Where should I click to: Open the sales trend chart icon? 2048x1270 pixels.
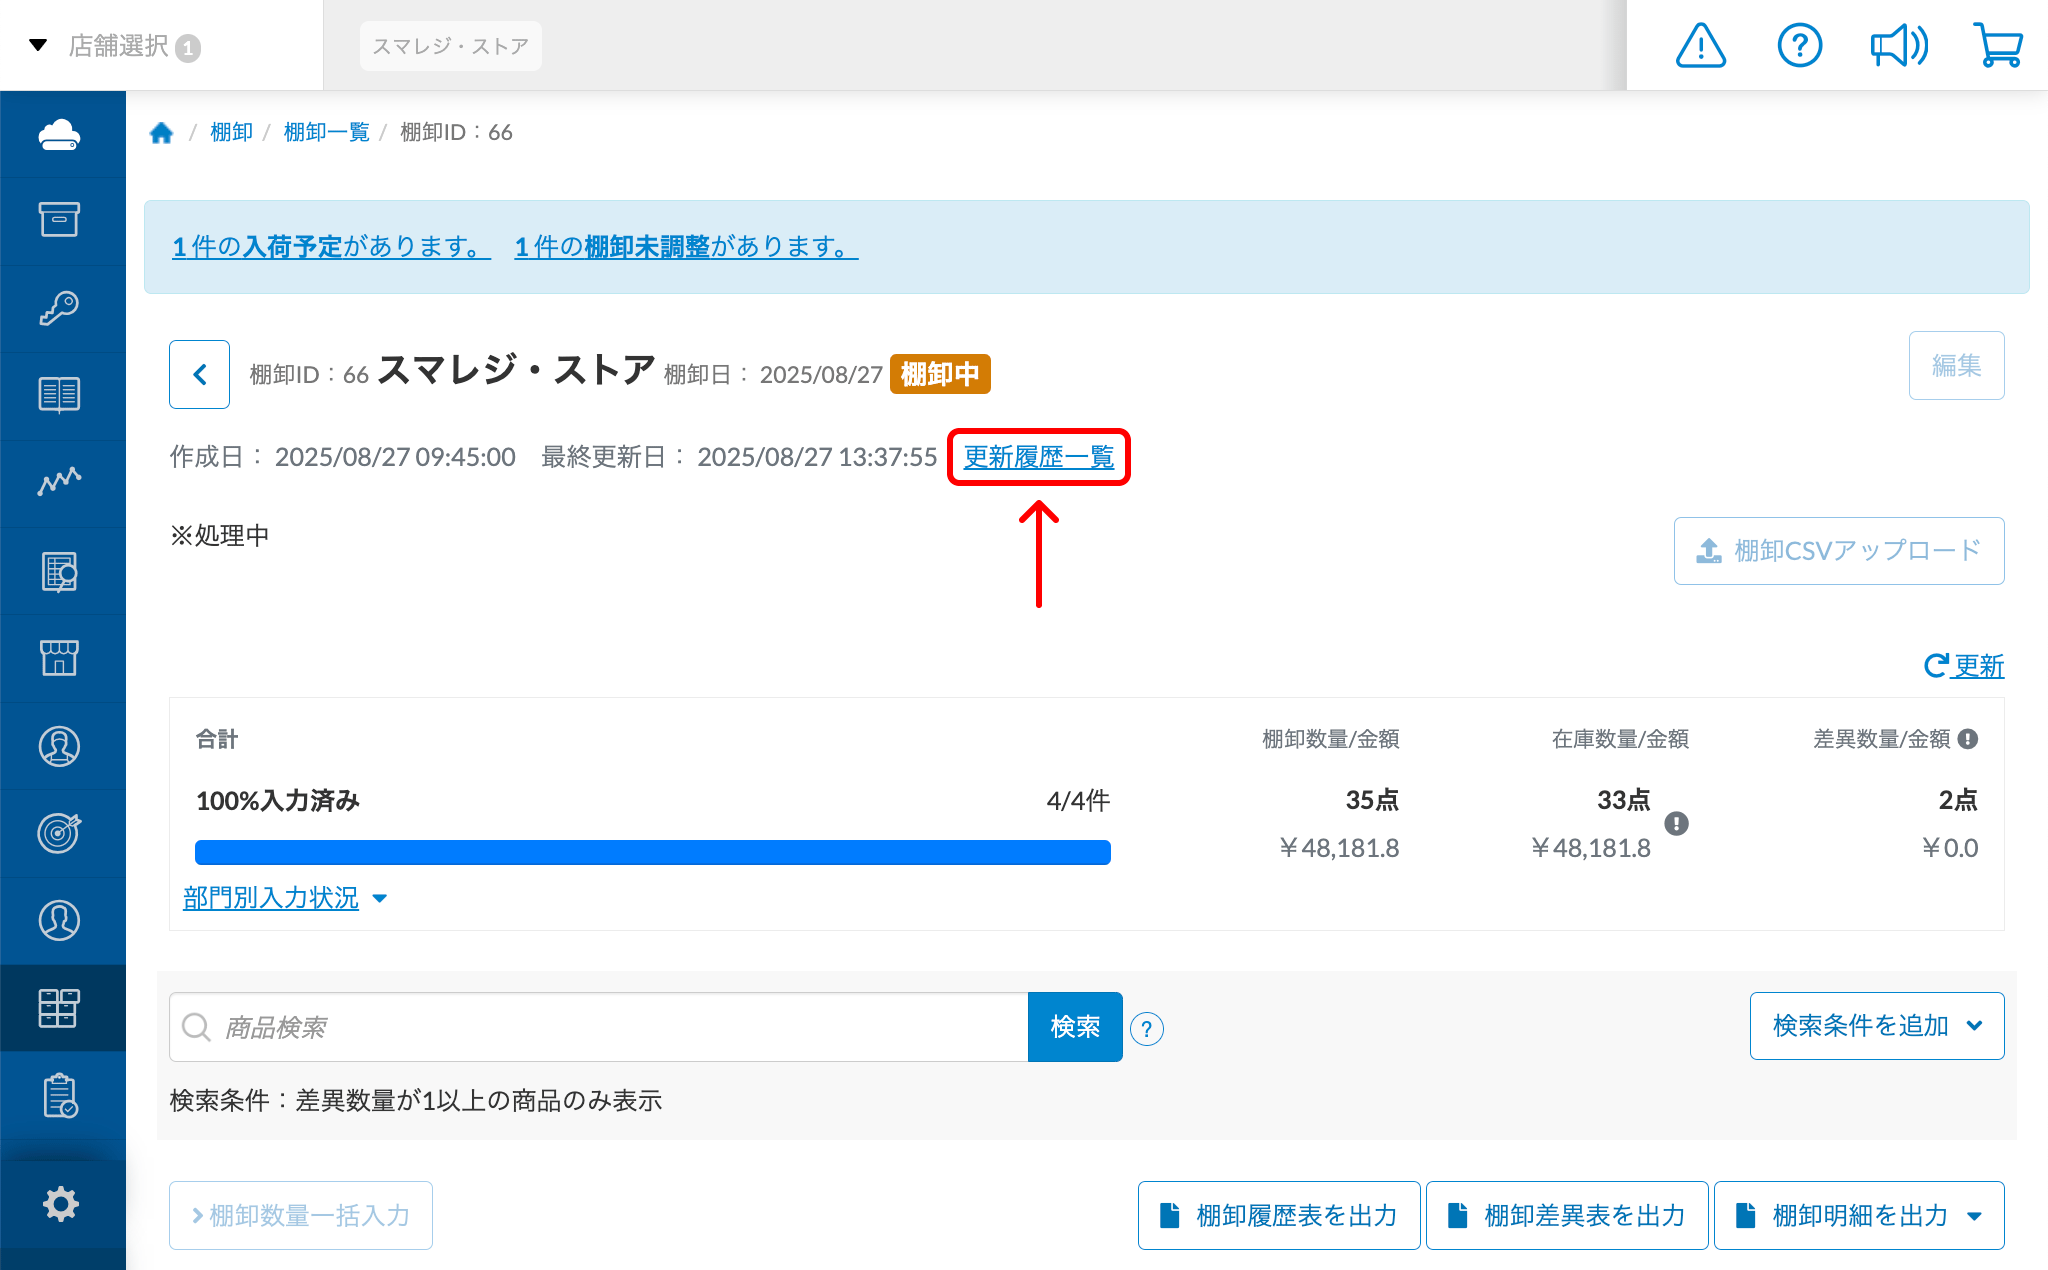tap(61, 482)
